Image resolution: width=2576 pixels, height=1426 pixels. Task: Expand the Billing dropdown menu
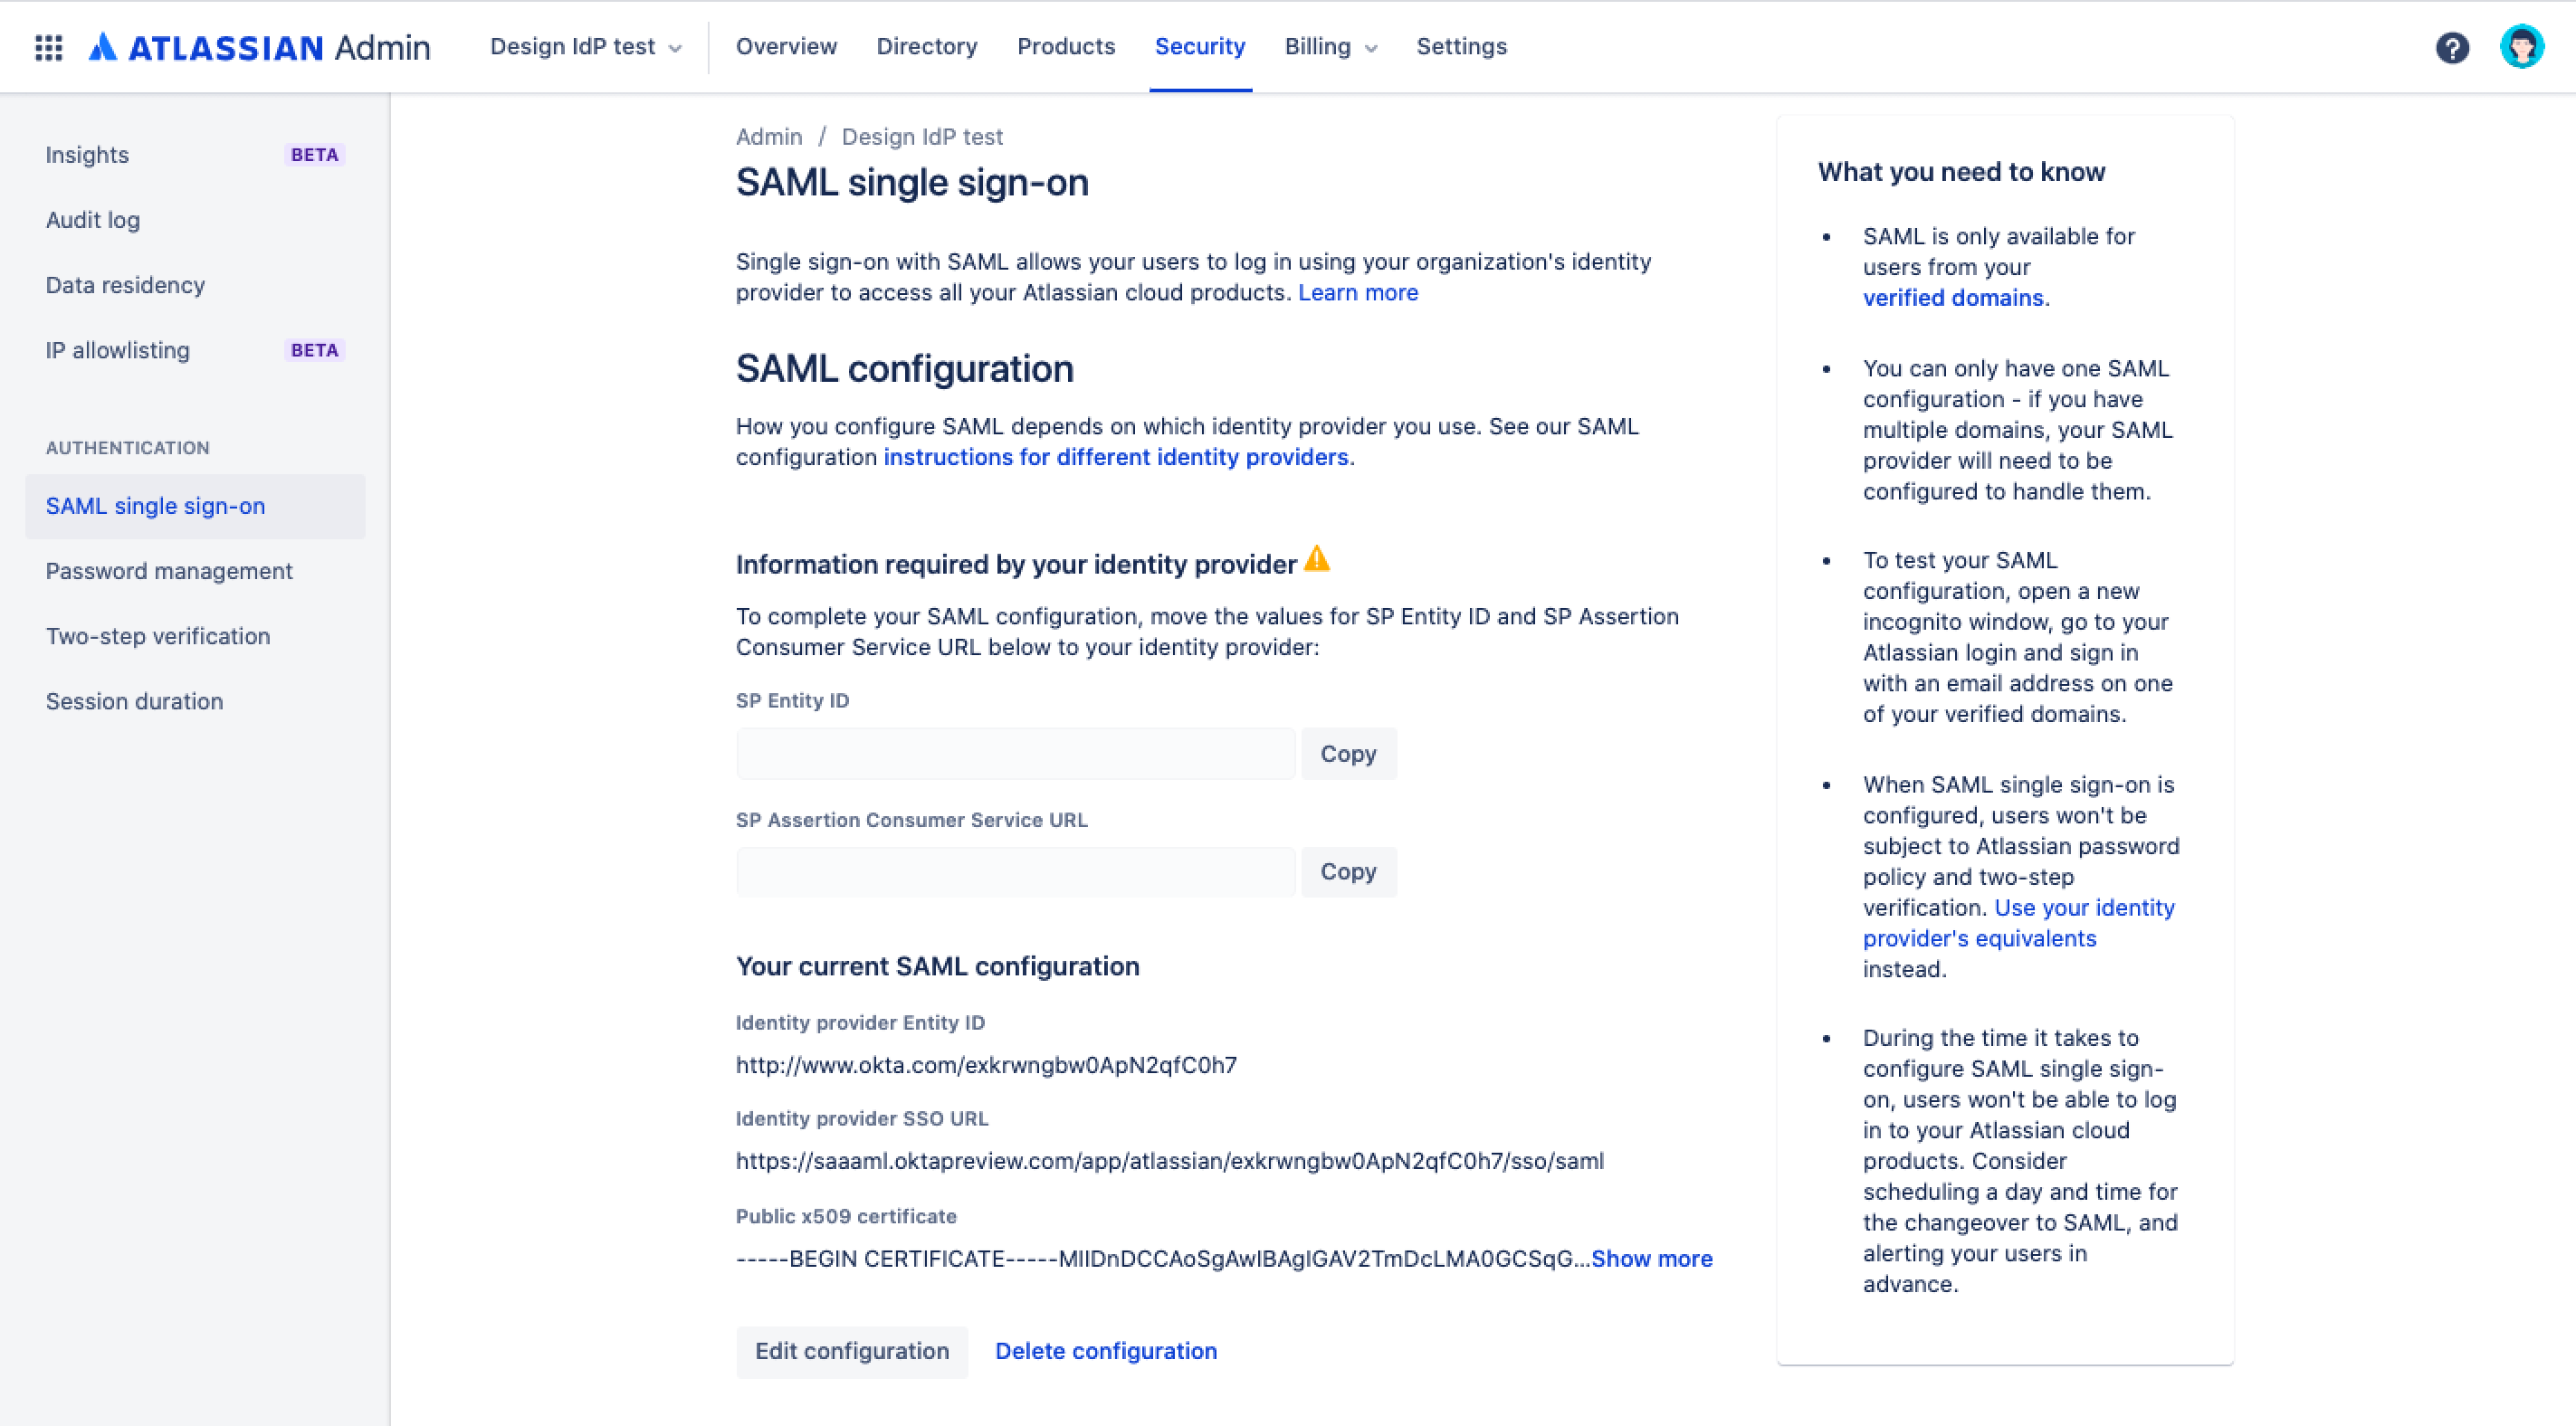(1328, 45)
